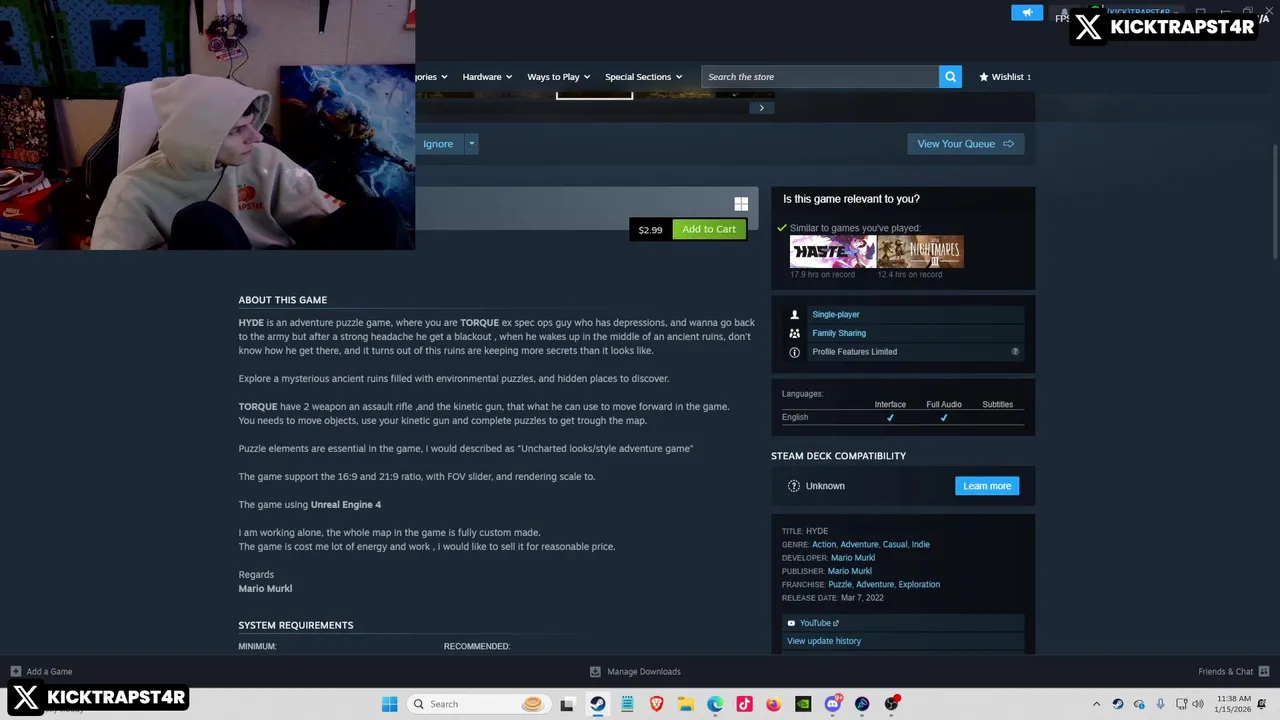Screen dimensions: 1280x720
Task: Click Add a Game label
Action: 49,672
